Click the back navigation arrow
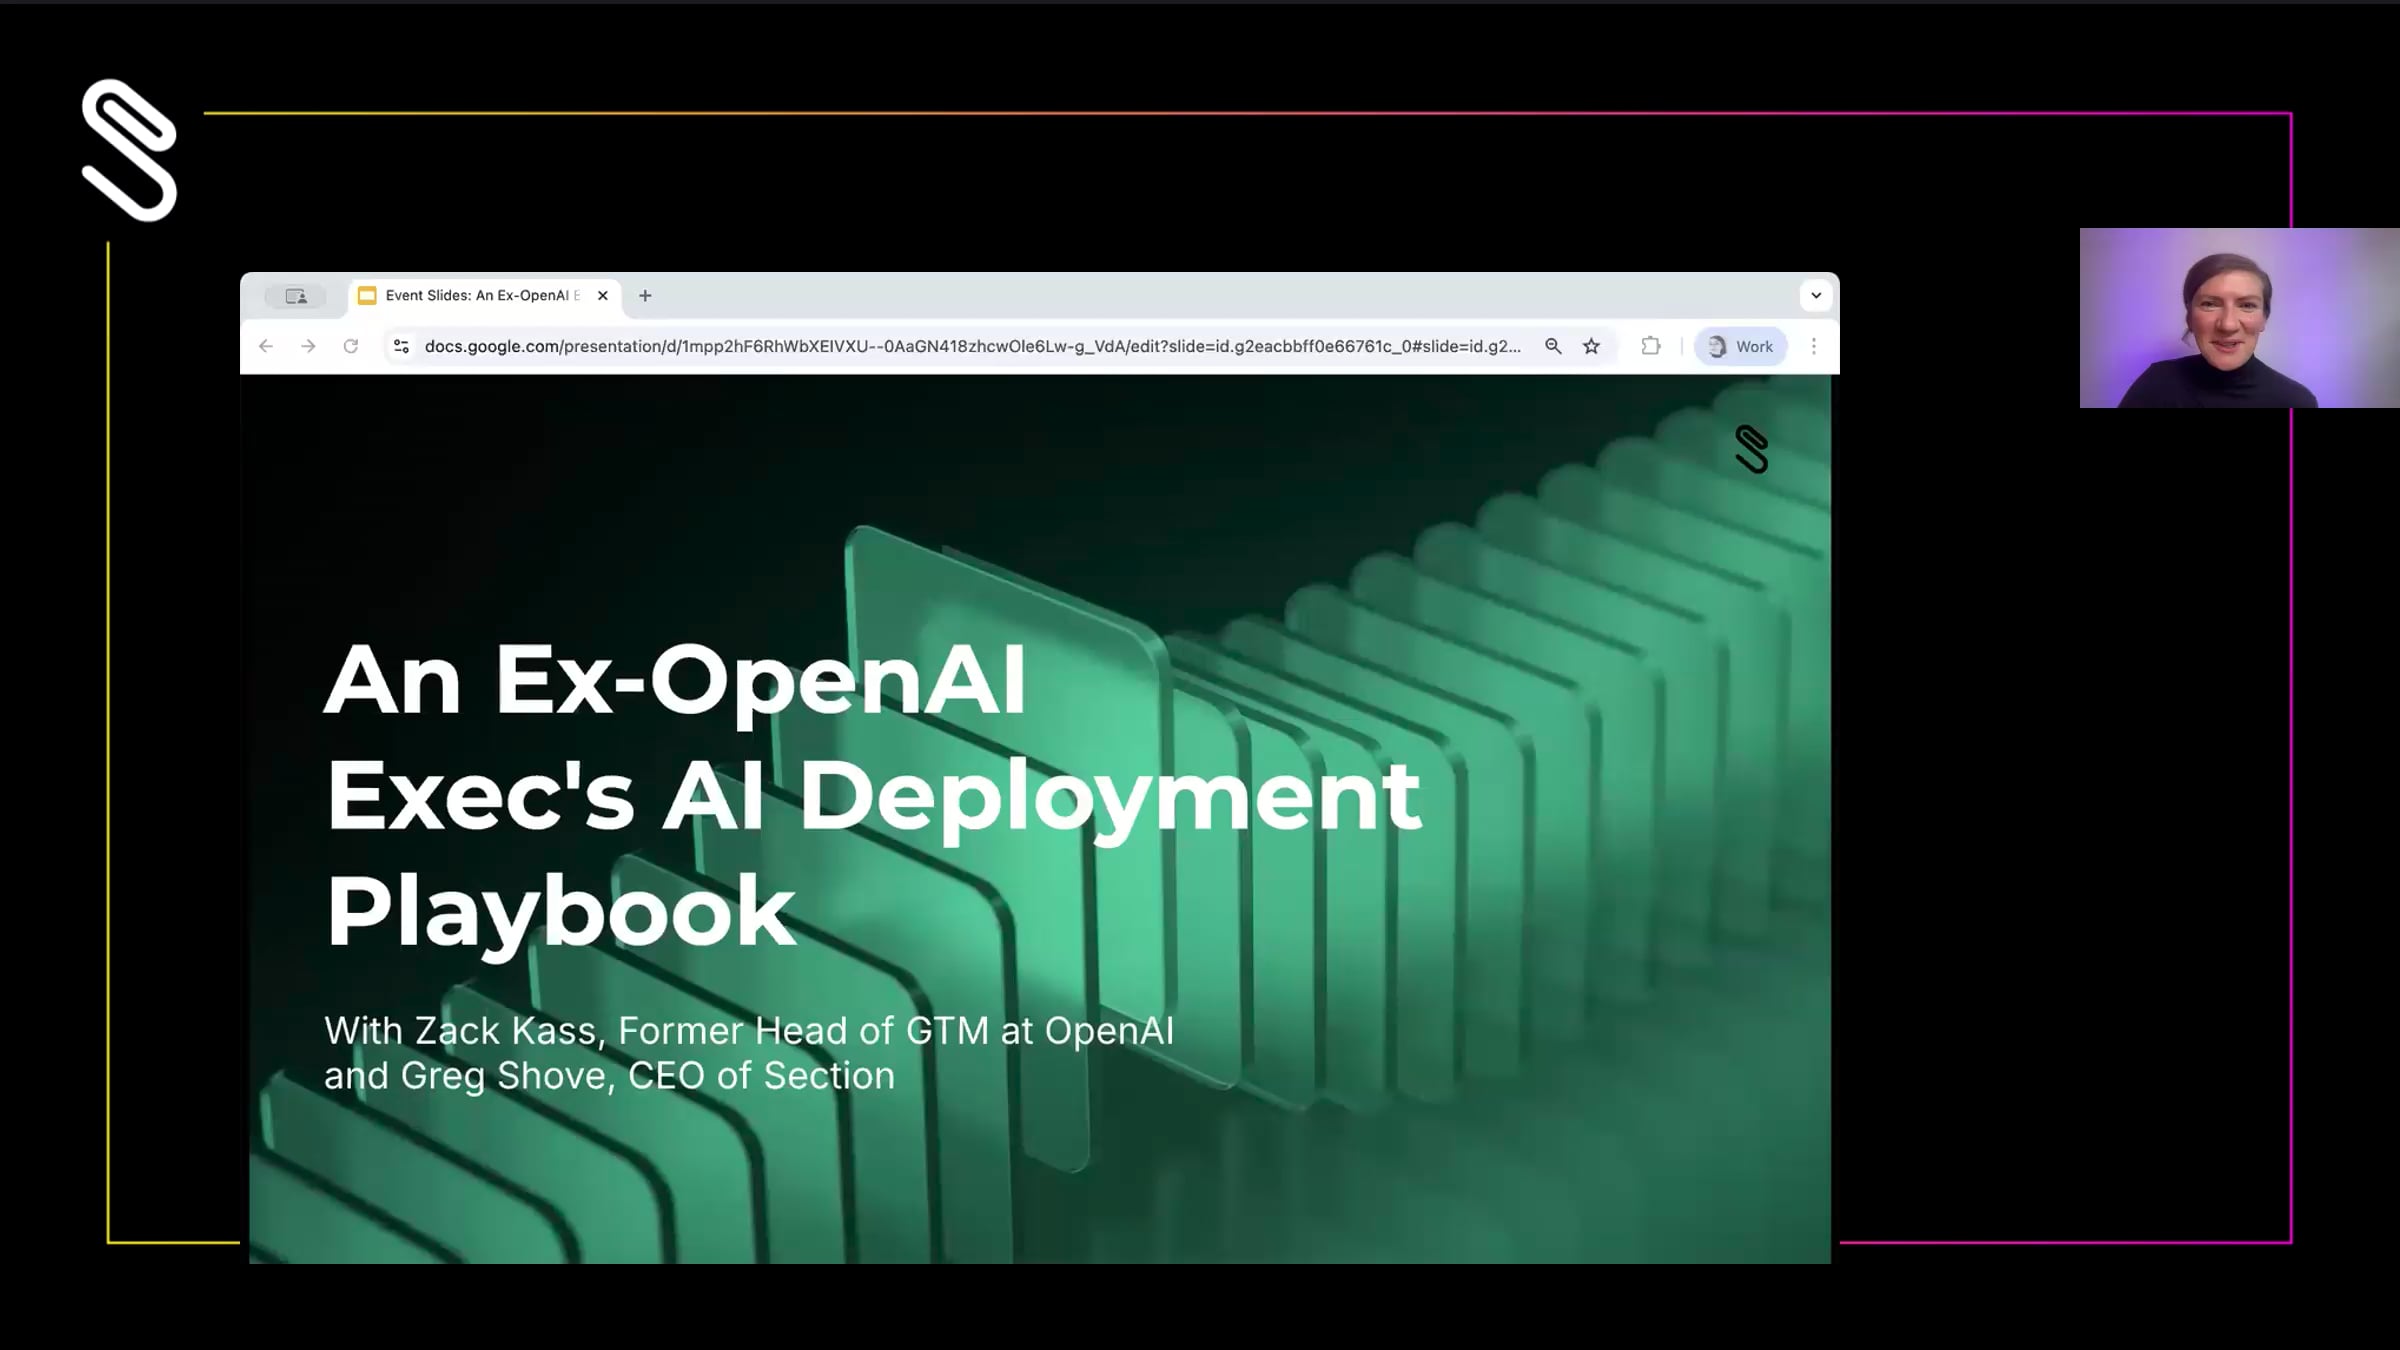This screenshot has width=2400, height=1350. [x=265, y=346]
